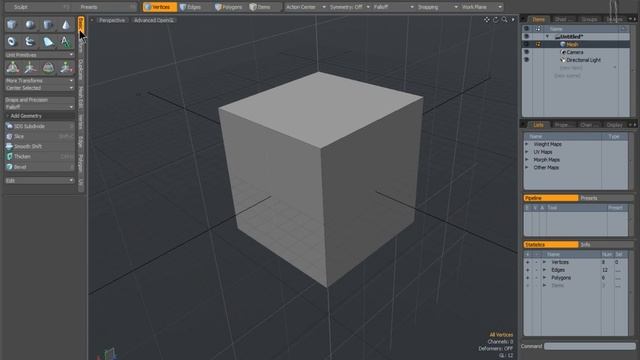Expand the Morph Maps list
Image resolution: width=640 pixels, height=360 pixels.
click(527, 160)
